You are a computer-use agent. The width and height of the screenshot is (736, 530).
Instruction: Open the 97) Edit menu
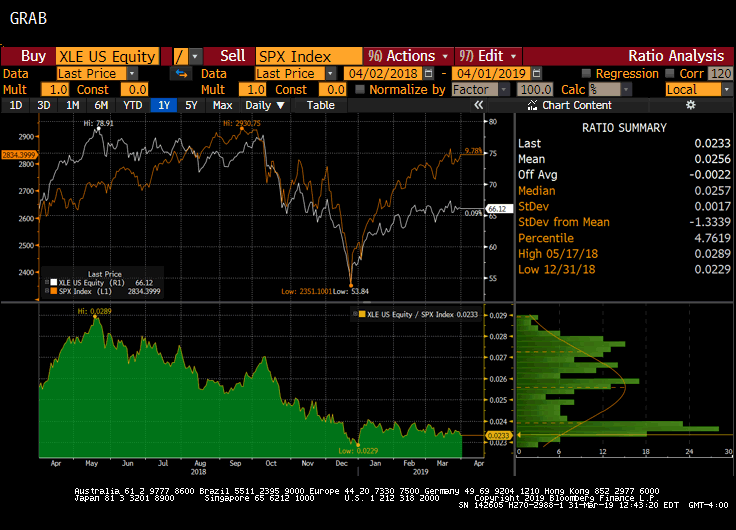pos(488,56)
